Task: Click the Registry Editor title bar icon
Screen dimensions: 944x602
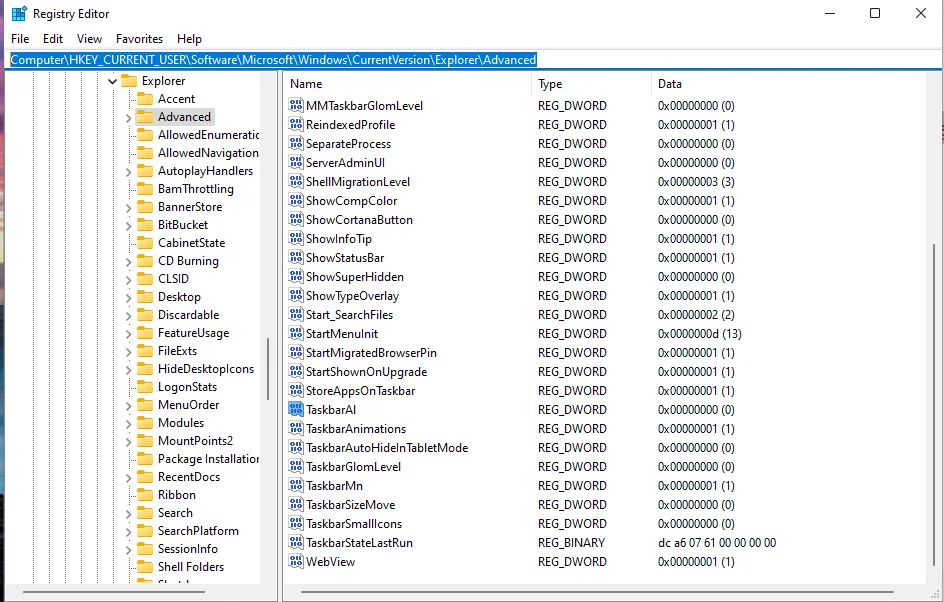Action: tap(19, 13)
